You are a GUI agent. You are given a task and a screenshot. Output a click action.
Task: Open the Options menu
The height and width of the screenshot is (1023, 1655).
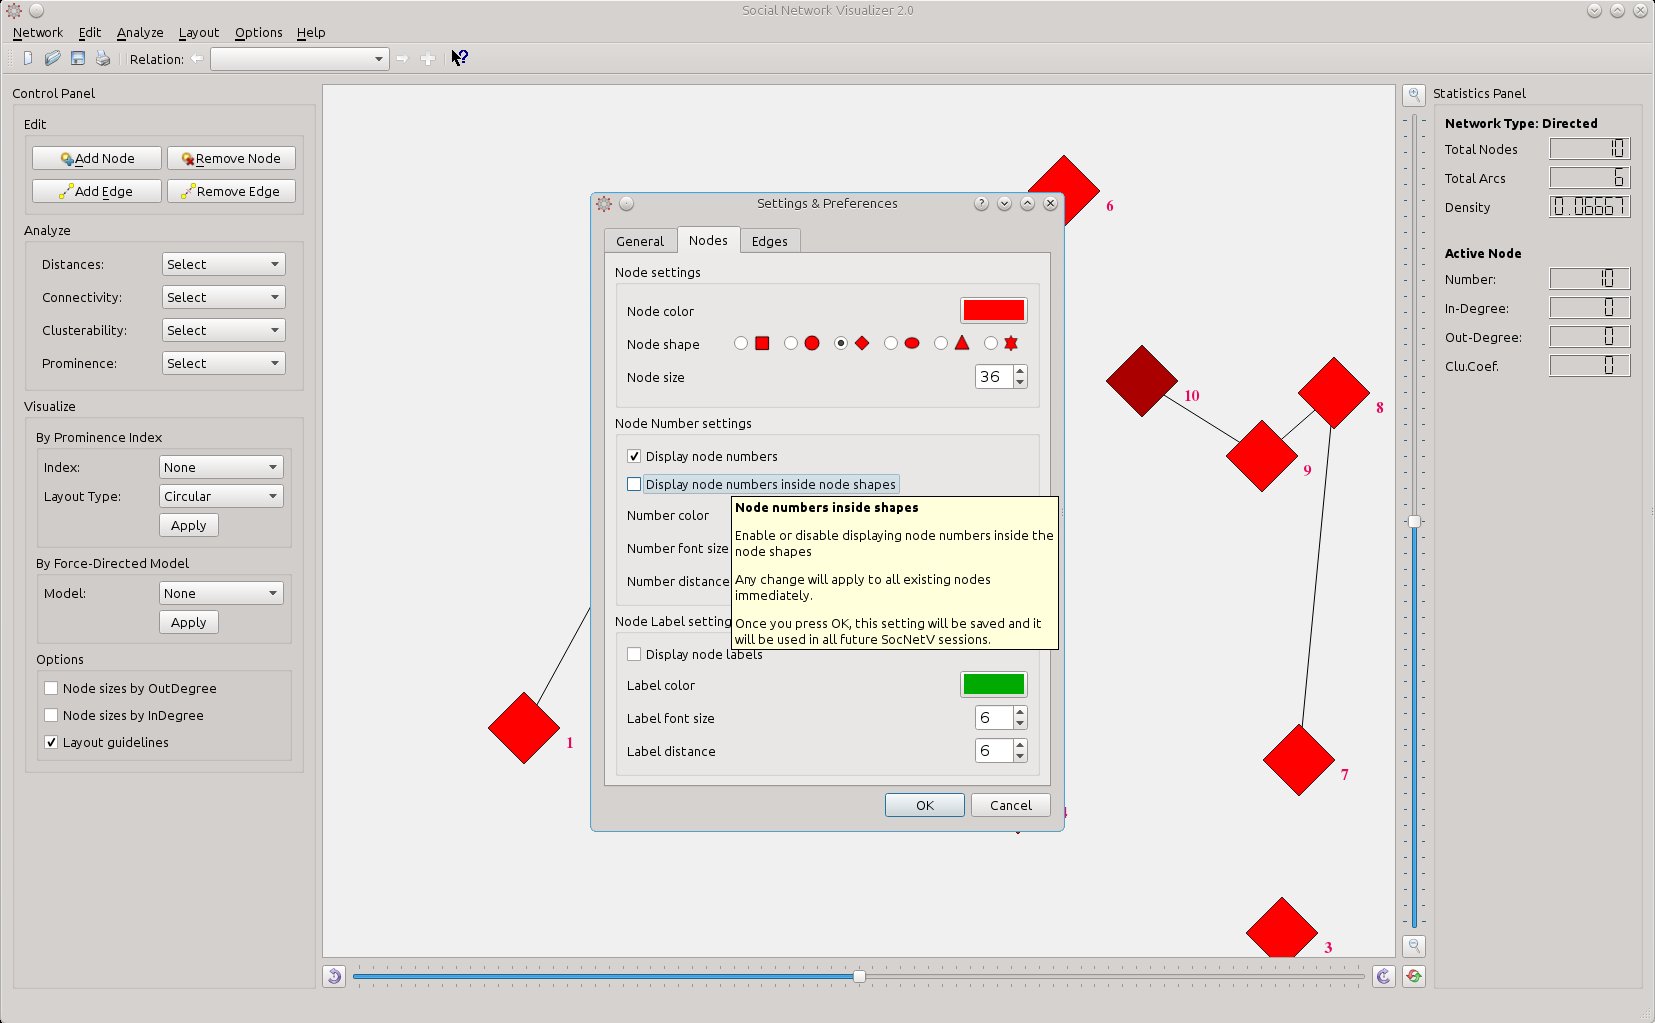coord(259,32)
